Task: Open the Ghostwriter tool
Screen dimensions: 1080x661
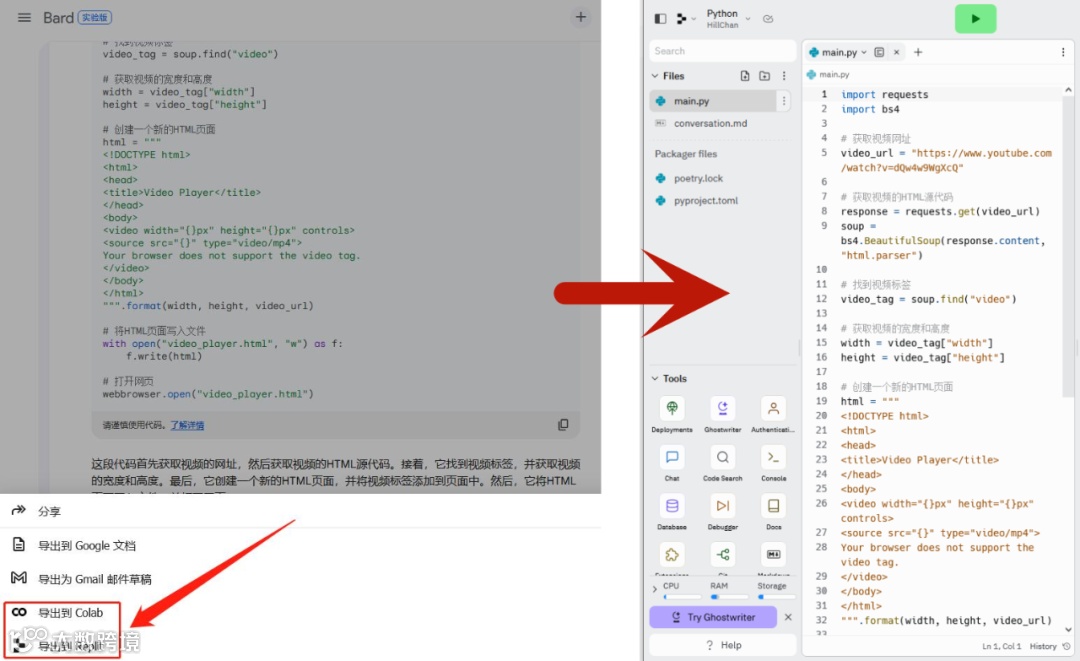Action: (723, 415)
